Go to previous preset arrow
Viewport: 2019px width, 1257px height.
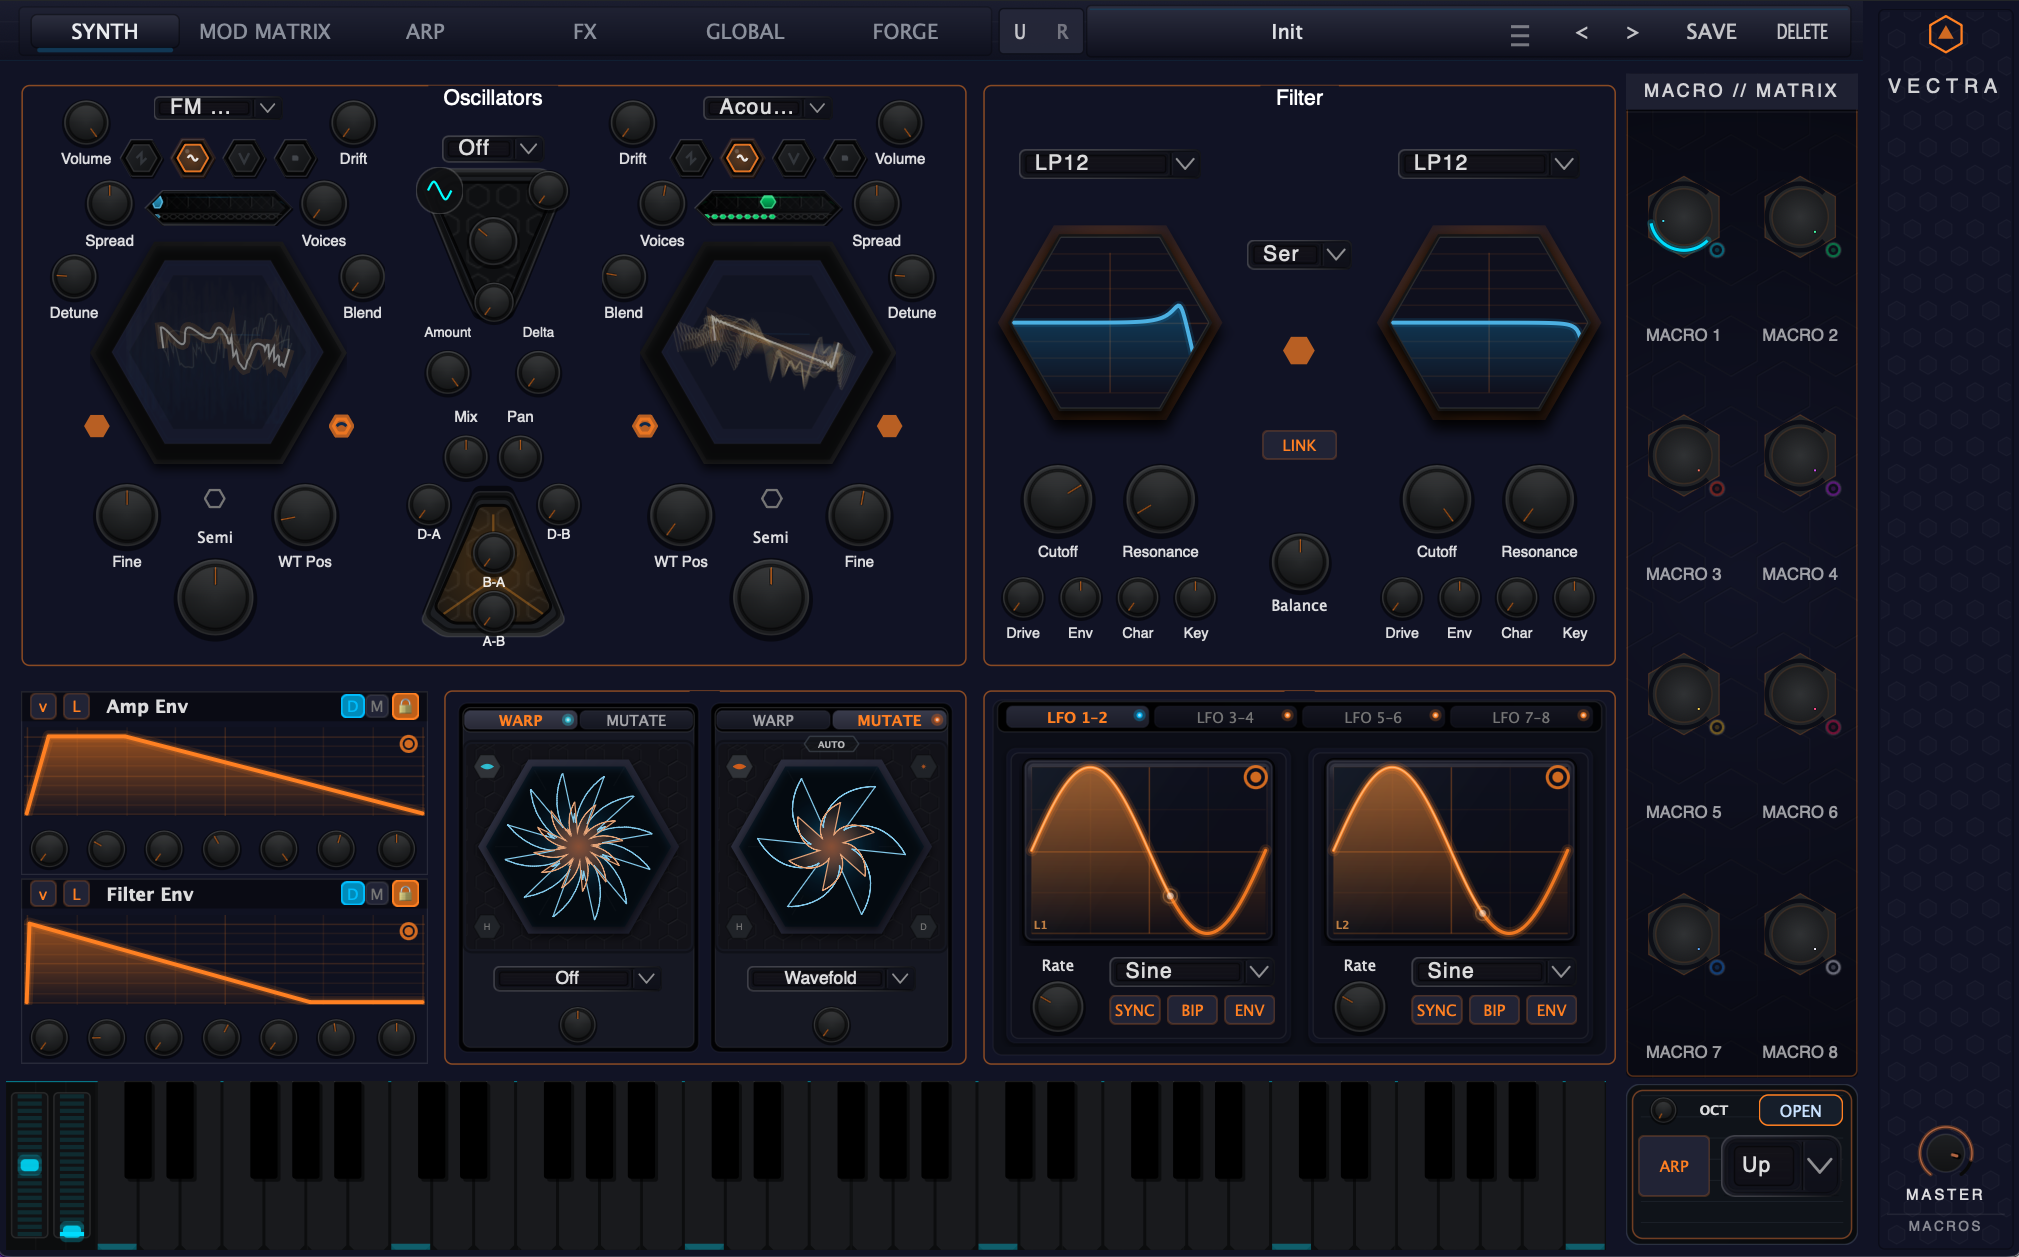(x=1581, y=33)
